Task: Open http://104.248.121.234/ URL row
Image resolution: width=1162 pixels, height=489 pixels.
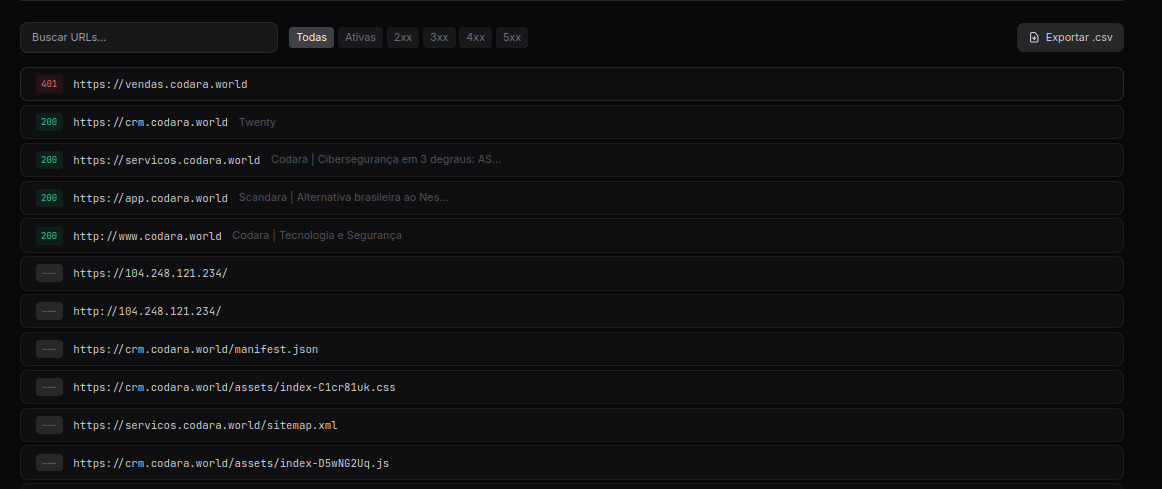Action: 571,311
